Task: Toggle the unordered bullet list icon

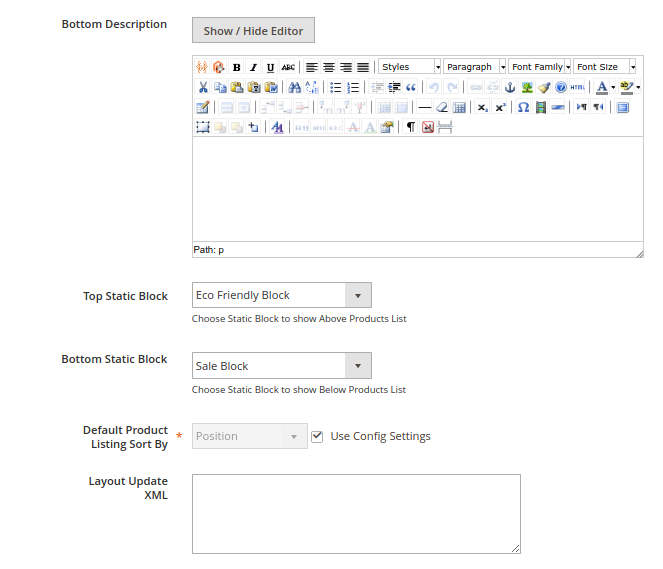Action: 336,87
